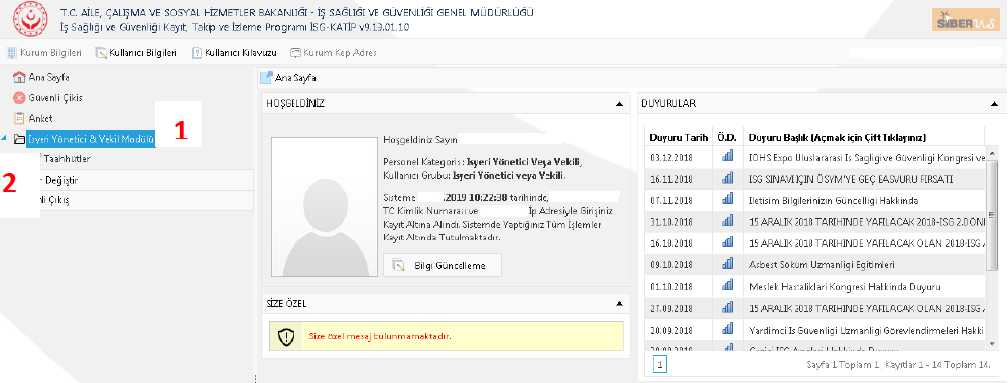The image size is (1008, 383).
Task: Select Asbest Söküm Uzmanligi Egitimleri announcement
Action: pos(814,265)
